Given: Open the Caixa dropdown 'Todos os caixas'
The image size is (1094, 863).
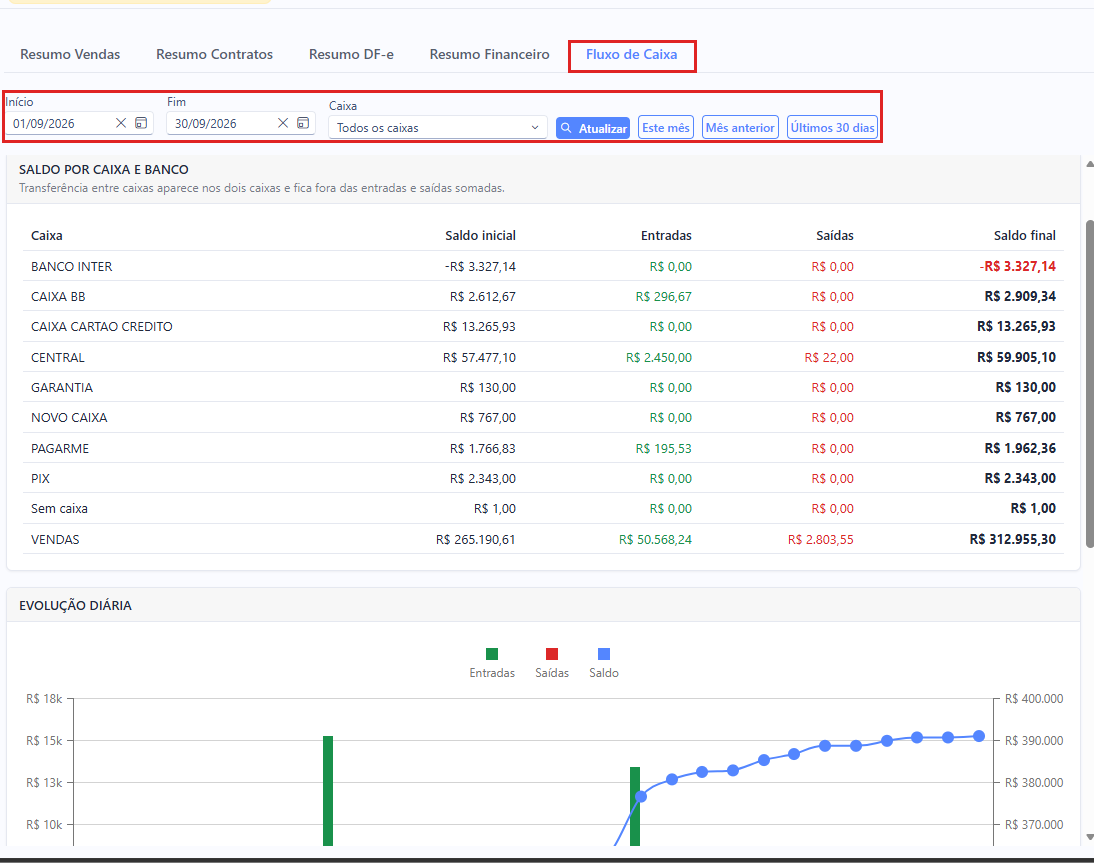Looking at the screenshot, I should (437, 128).
